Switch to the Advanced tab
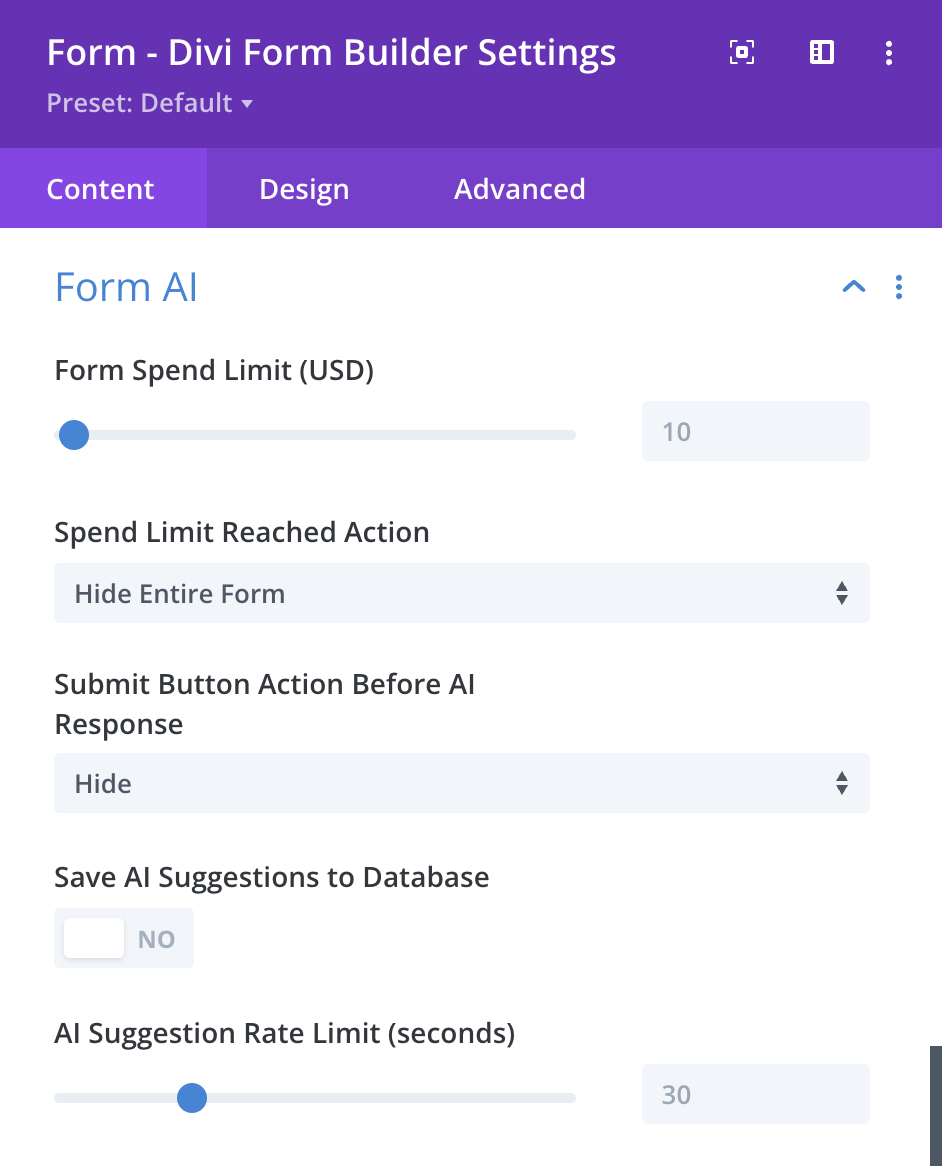 (519, 188)
